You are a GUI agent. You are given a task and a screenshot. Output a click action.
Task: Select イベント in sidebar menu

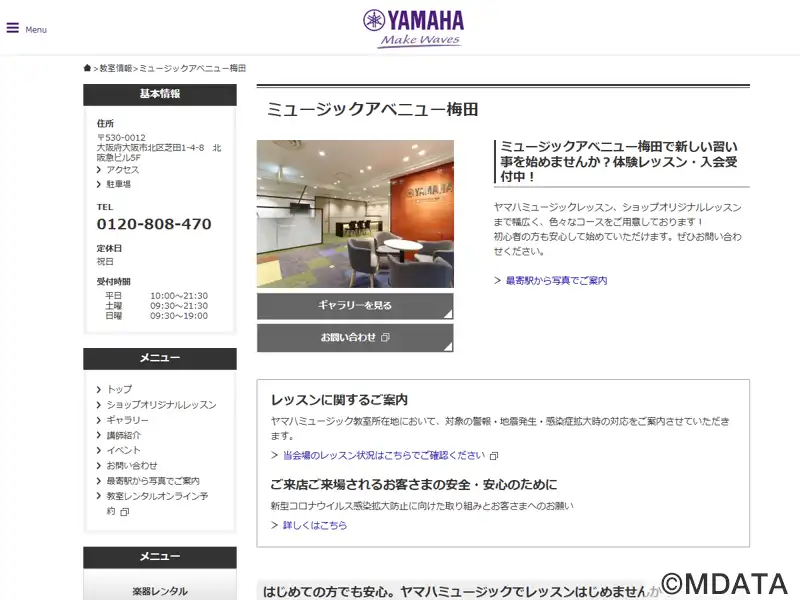tap(123, 450)
